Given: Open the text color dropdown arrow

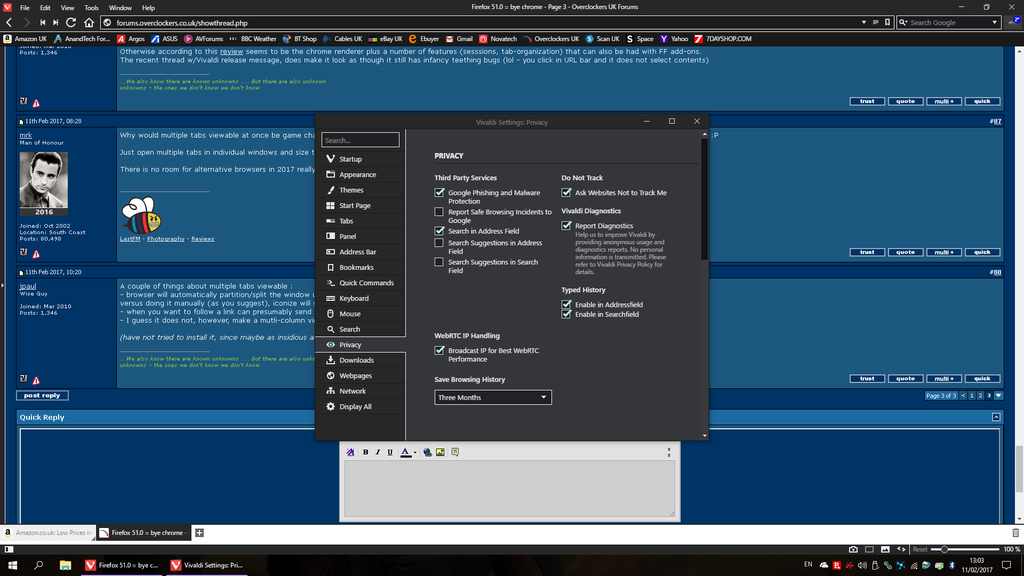Looking at the screenshot, I should (x=415, y=452).
